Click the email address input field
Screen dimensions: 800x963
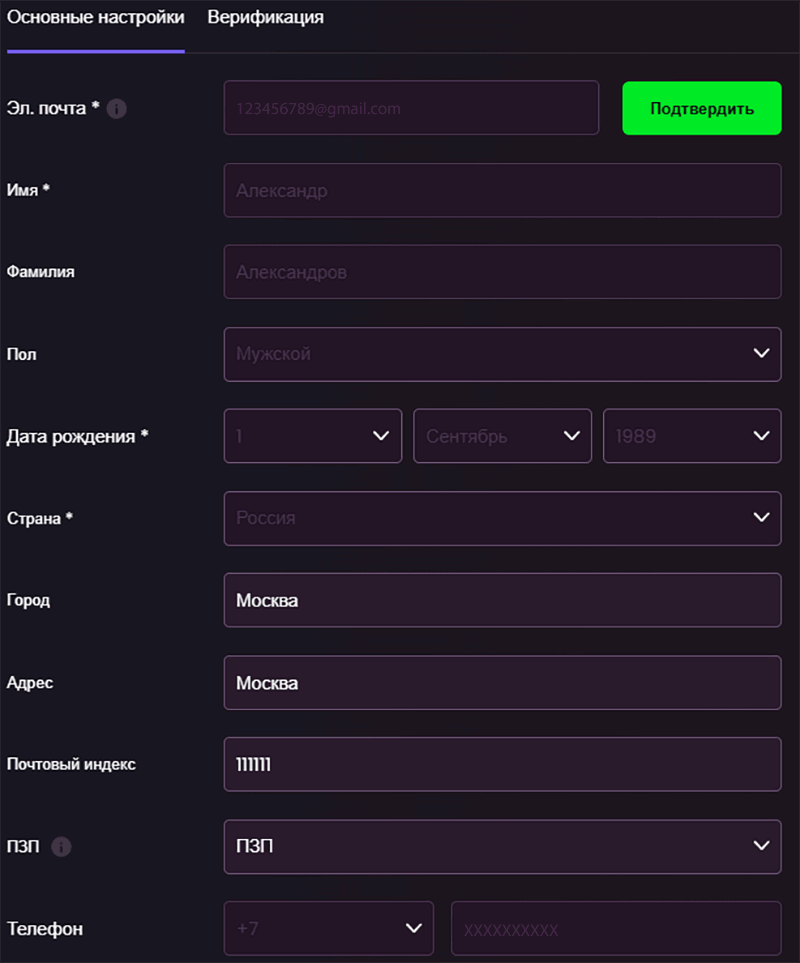411,108
